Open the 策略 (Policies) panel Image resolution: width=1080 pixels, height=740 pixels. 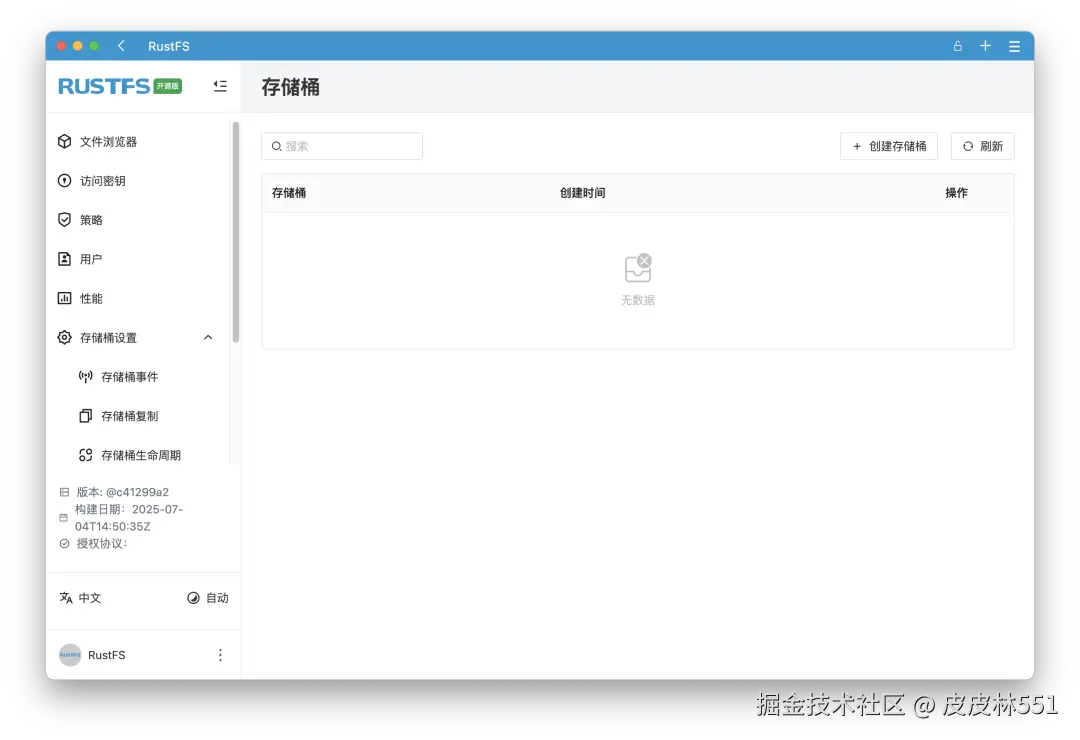[90, 220]
